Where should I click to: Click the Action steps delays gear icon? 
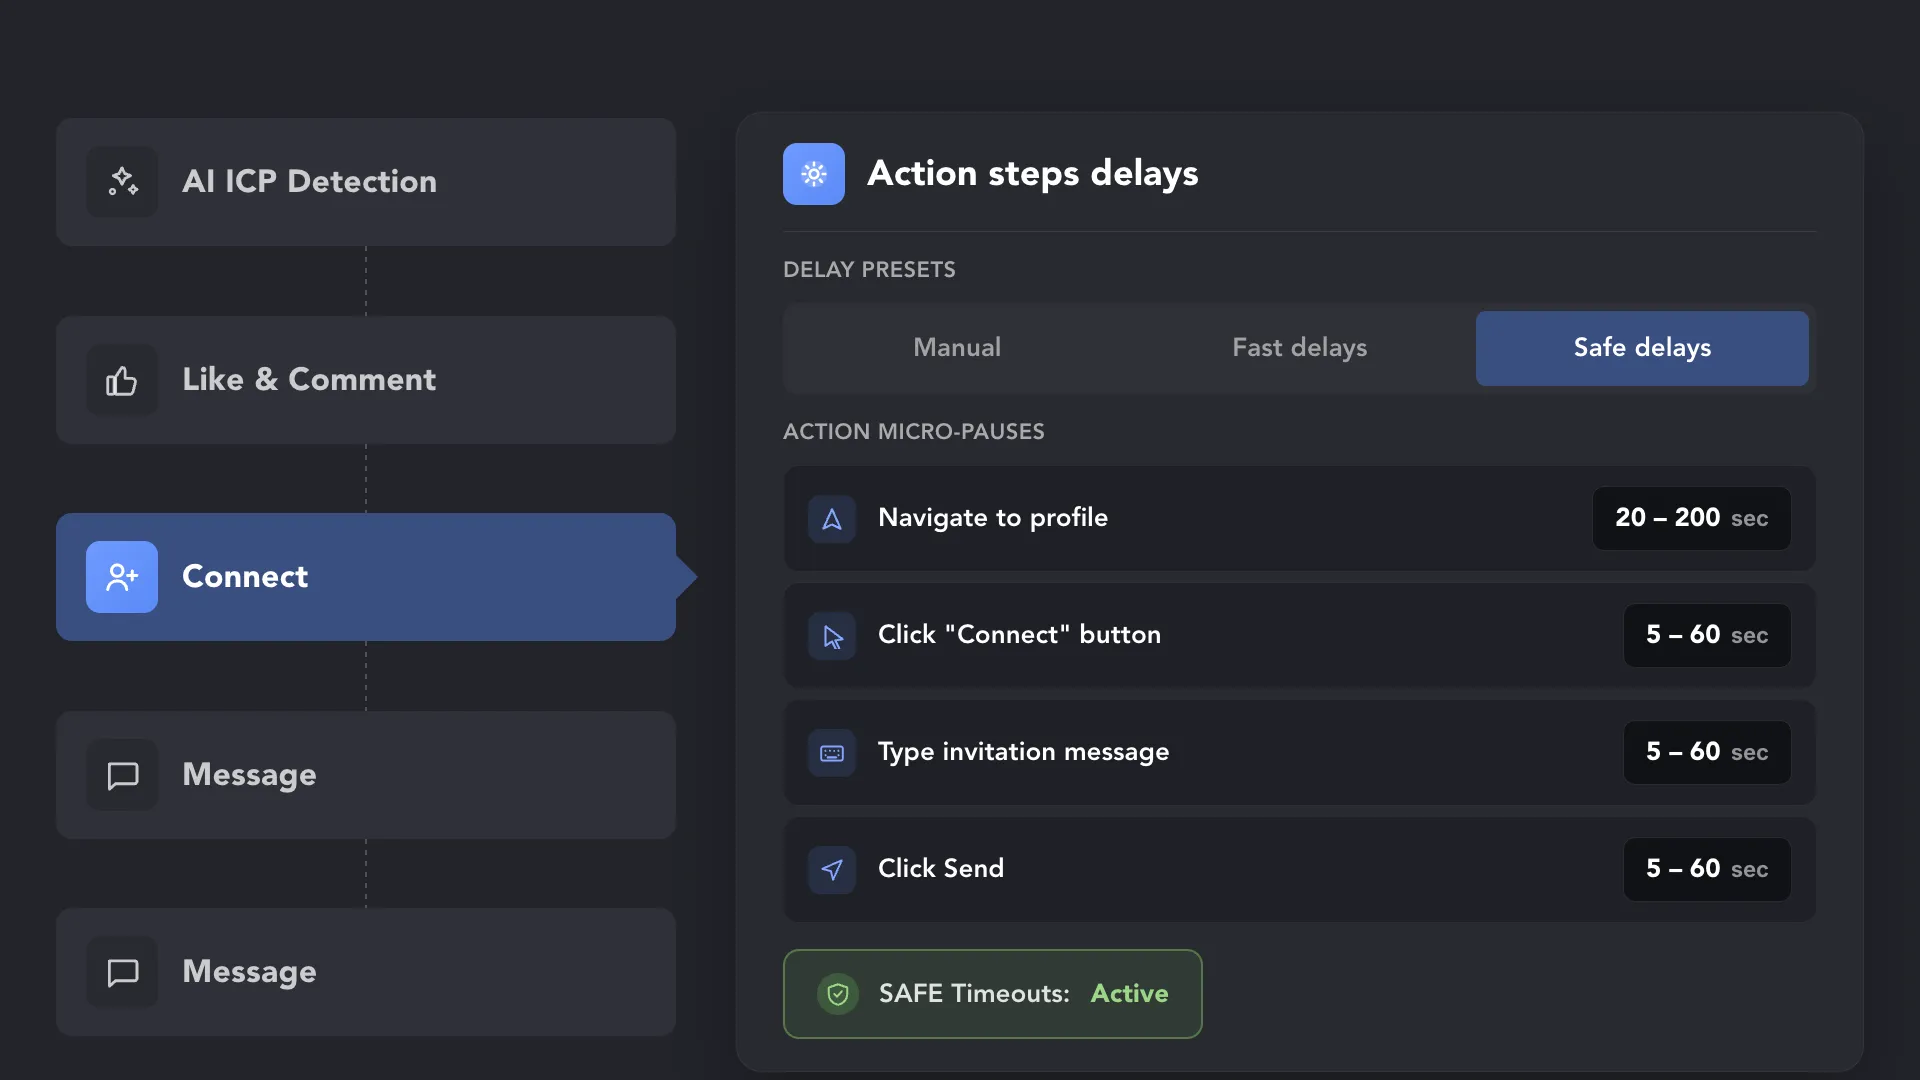click(814, 174)
